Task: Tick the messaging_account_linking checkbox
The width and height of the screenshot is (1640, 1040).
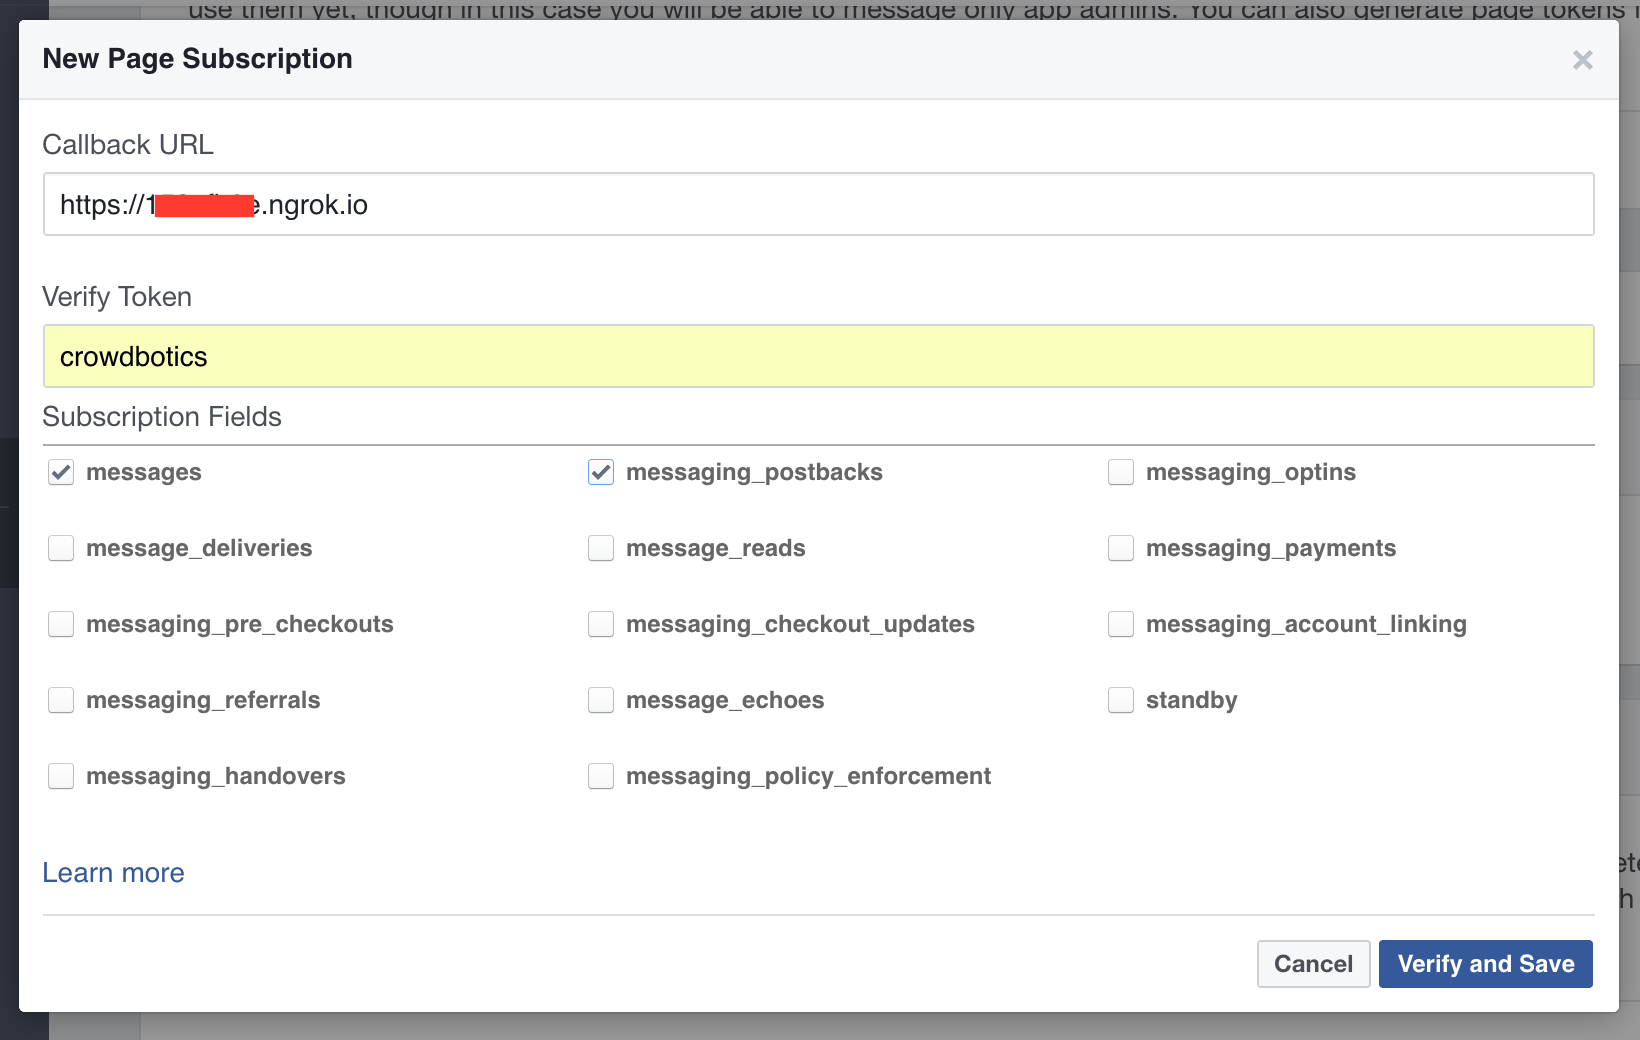Action: tap(1121, 624)
